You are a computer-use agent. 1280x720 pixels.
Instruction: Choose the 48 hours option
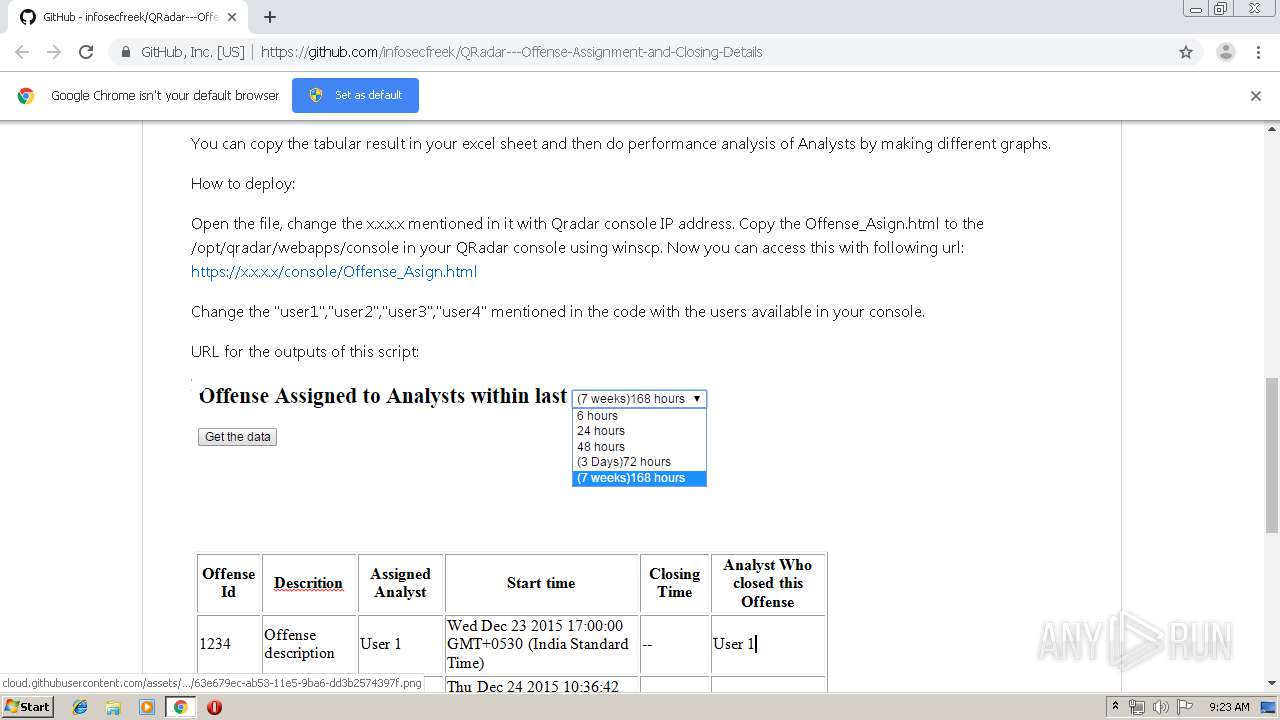[x=639, y=447]
